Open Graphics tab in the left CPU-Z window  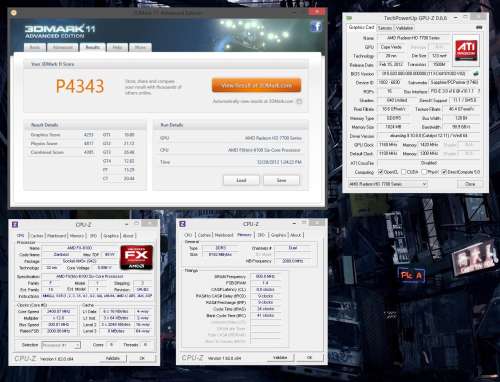(111, 236)
